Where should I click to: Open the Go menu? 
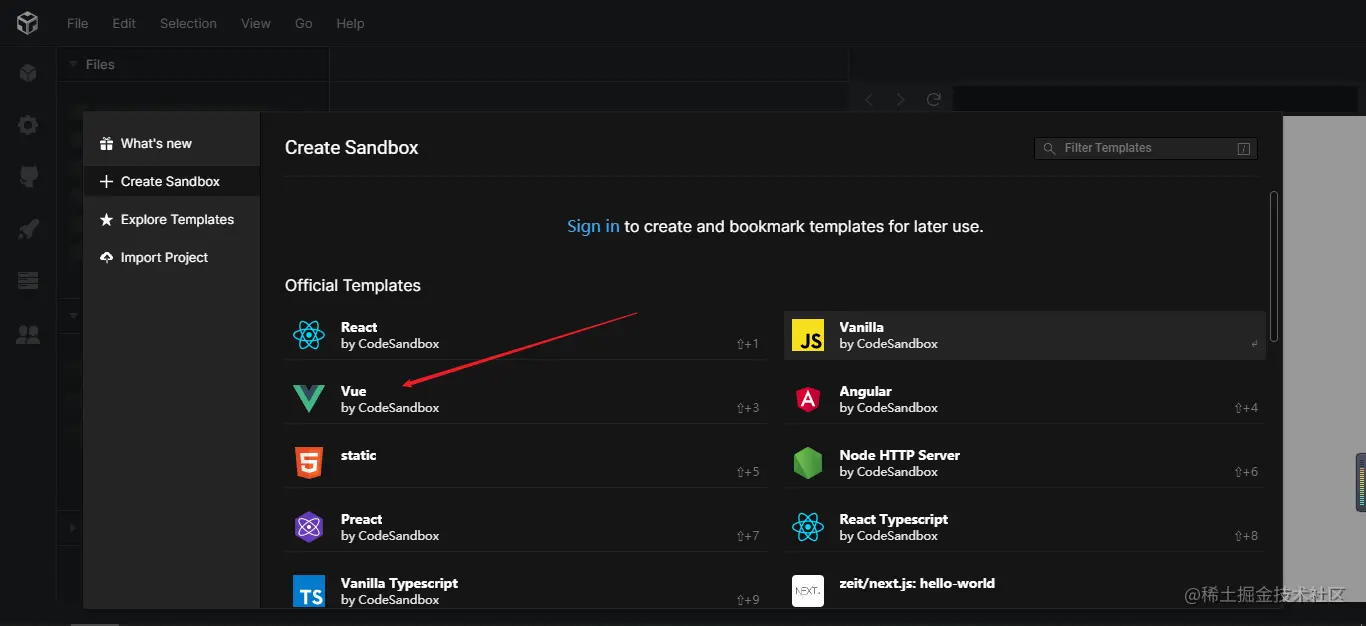pyautogui.click(x=304, y=23)
